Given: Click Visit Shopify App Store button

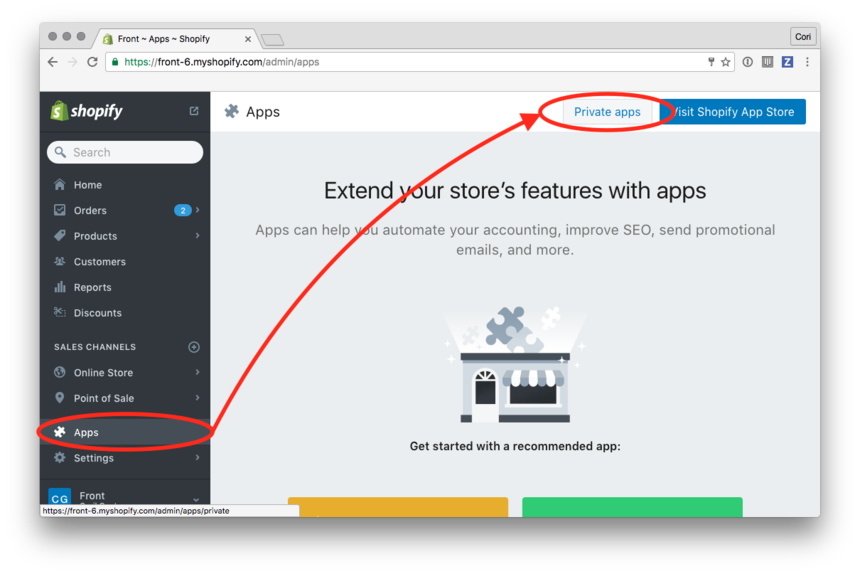Looking at the screenshot, I should [732, 112].
